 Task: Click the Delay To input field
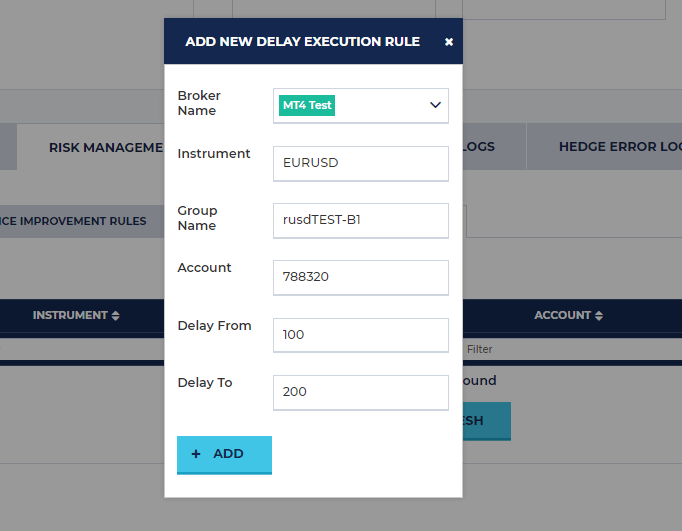360,392
